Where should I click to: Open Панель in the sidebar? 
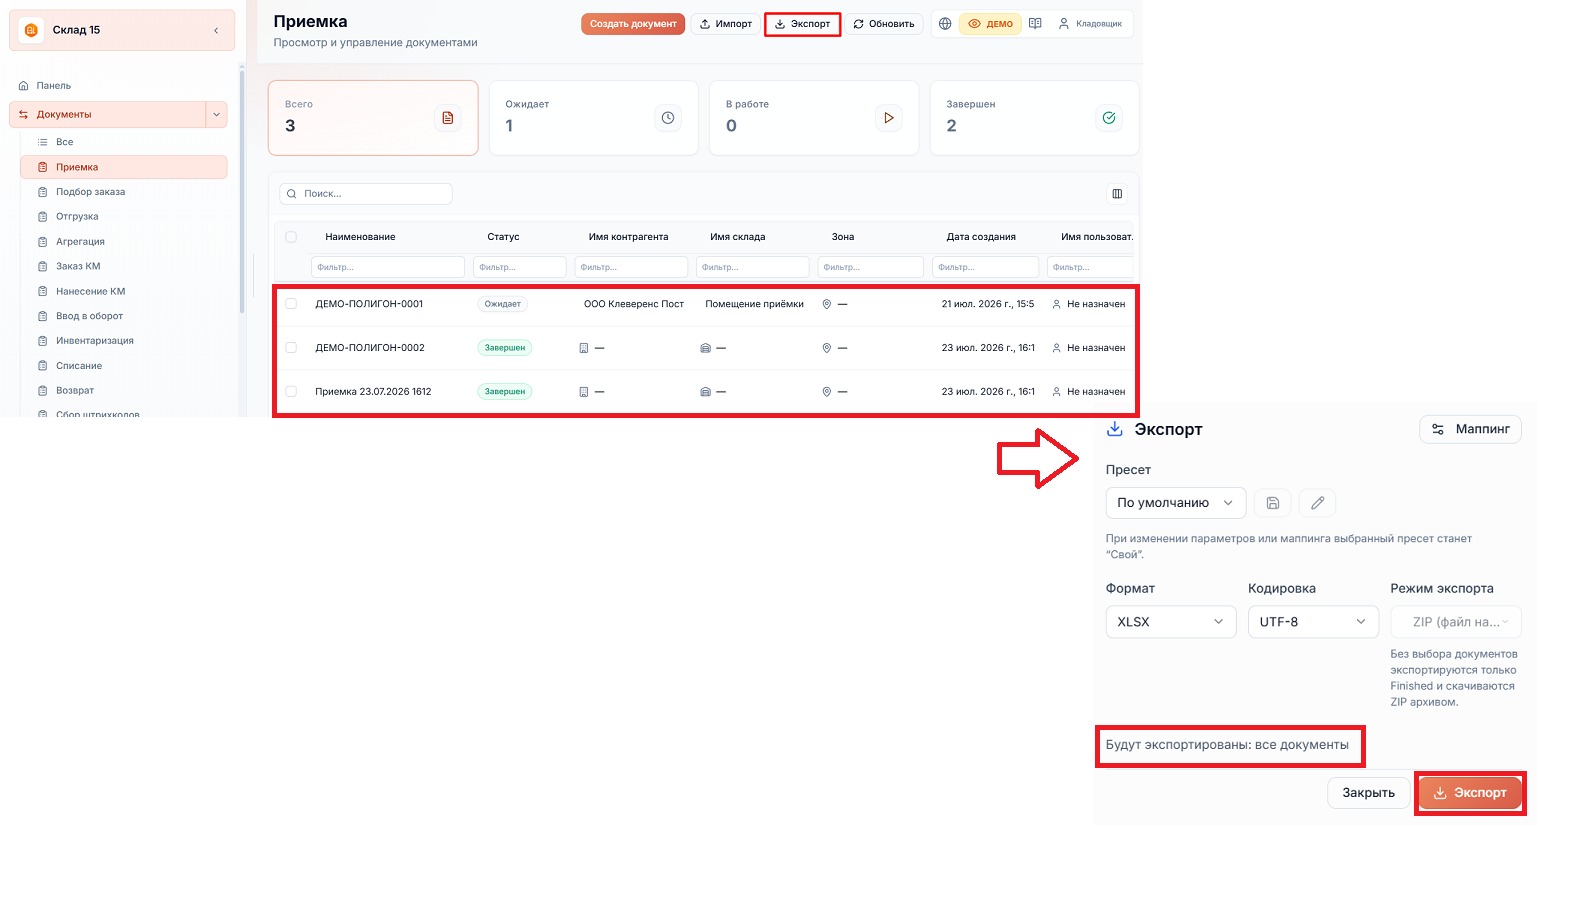coord(54,86)
